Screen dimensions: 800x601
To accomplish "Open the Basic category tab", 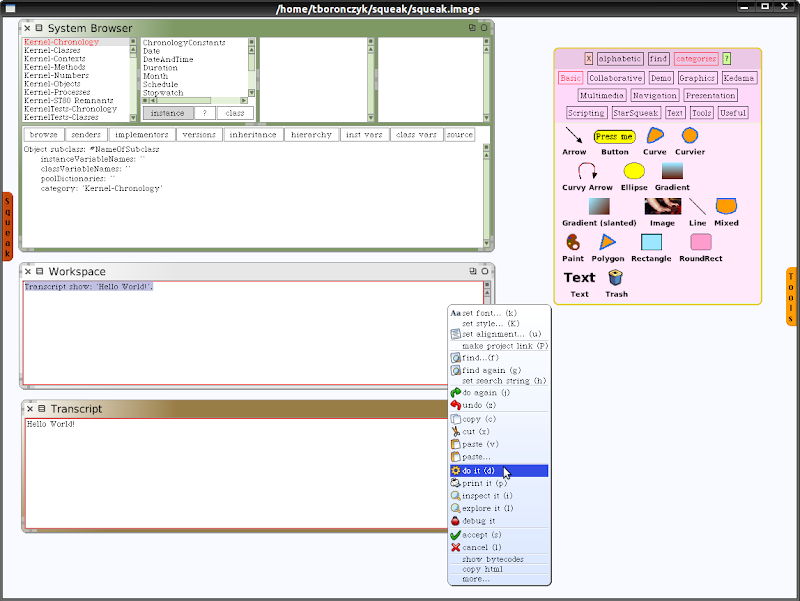I will (x=570, y=78).
